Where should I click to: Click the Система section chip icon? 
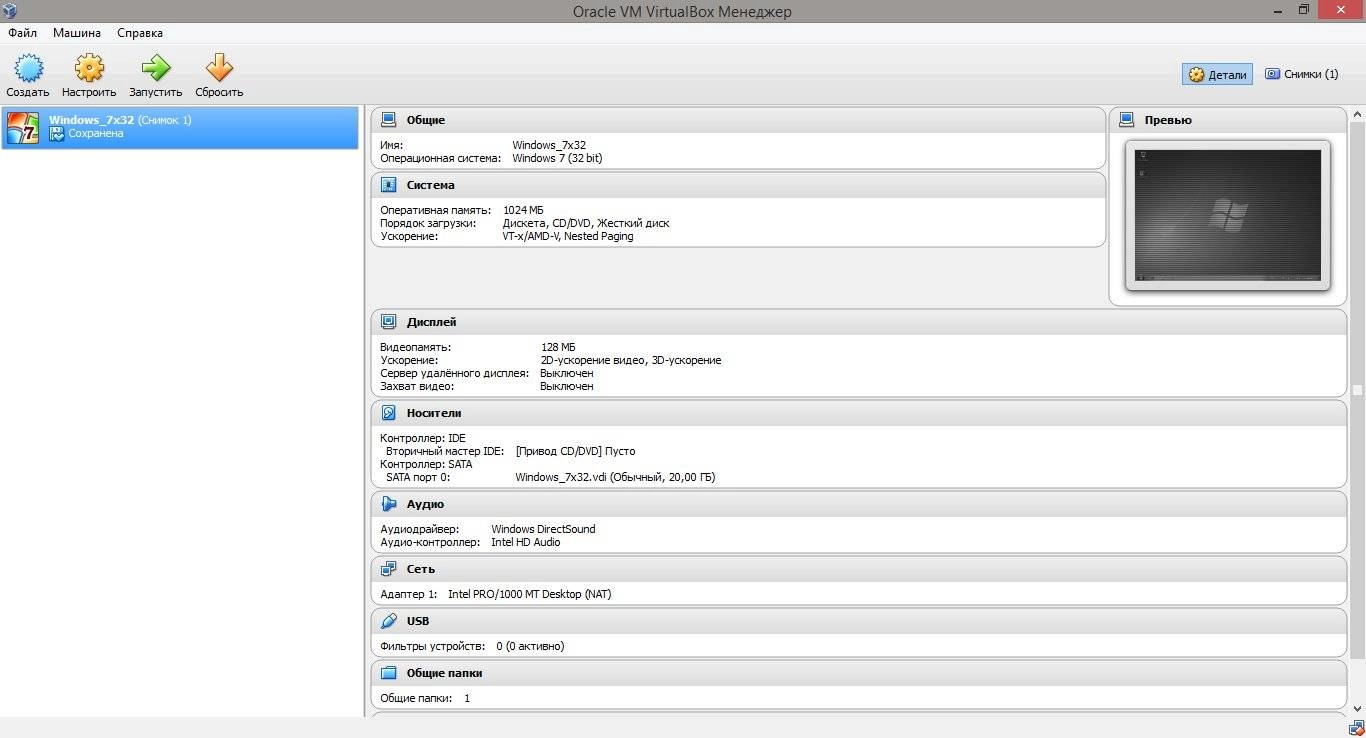(389, 185)
